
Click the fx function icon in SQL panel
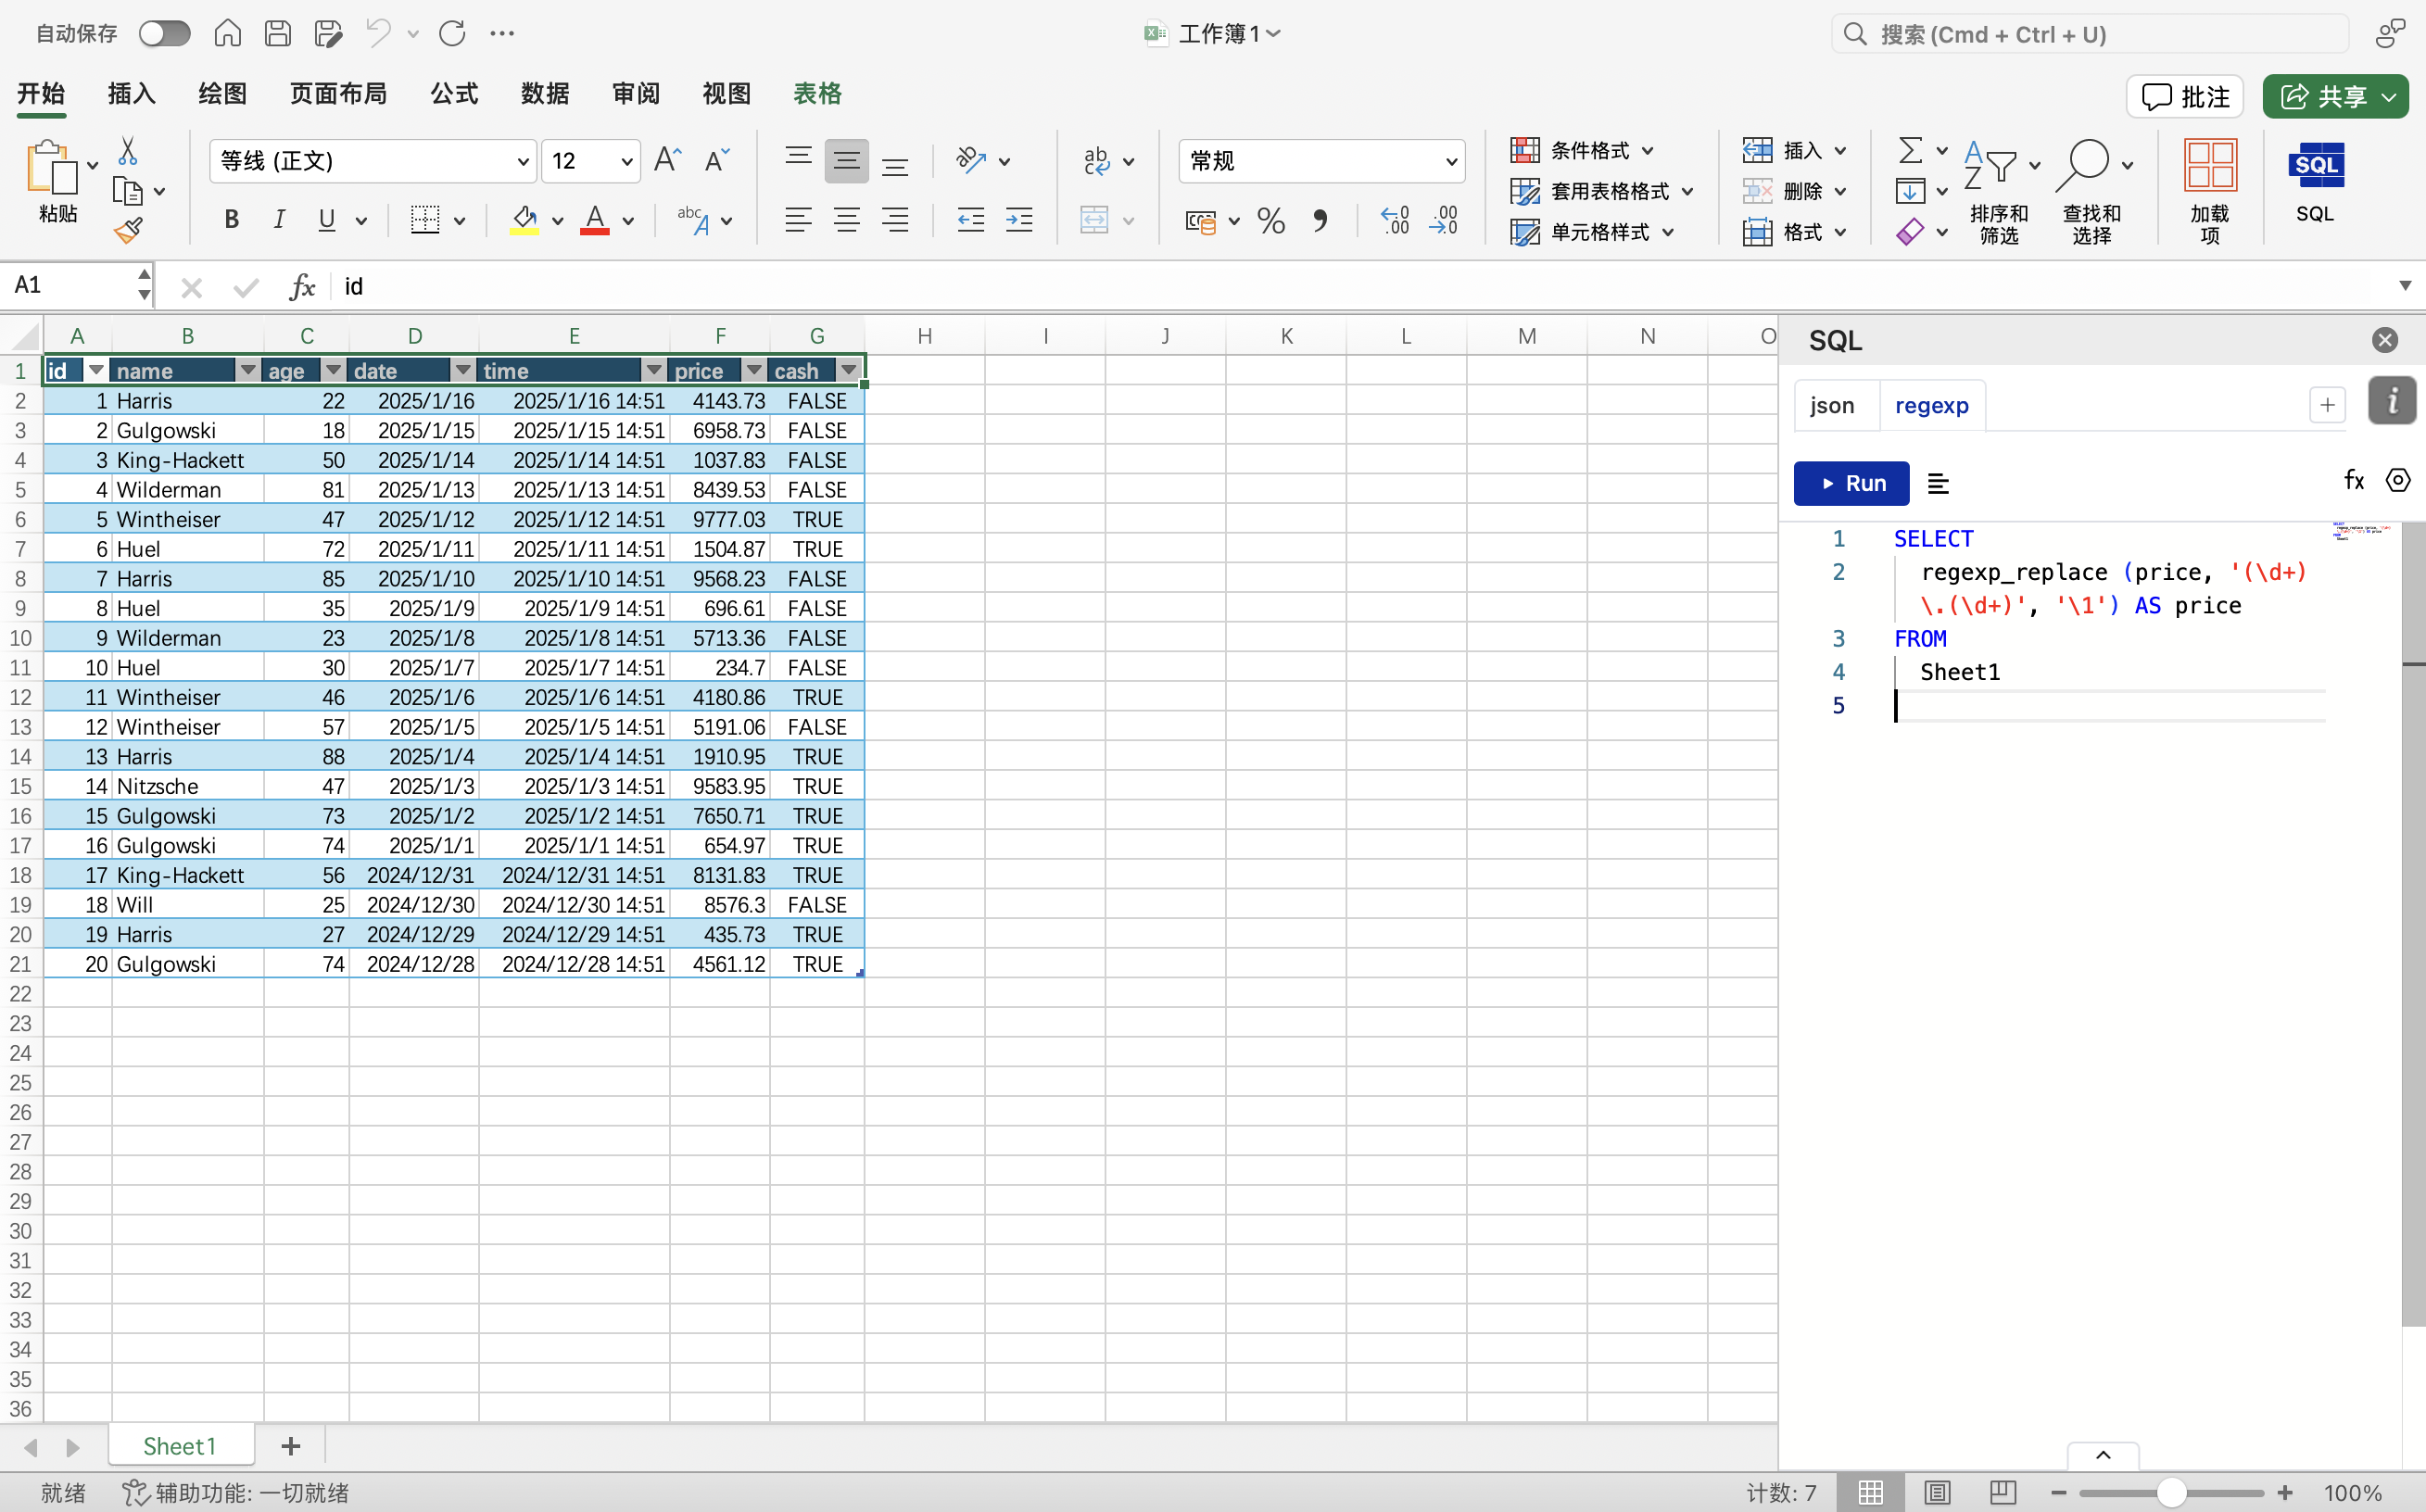pyautogui.click(x=2354, y=481)
